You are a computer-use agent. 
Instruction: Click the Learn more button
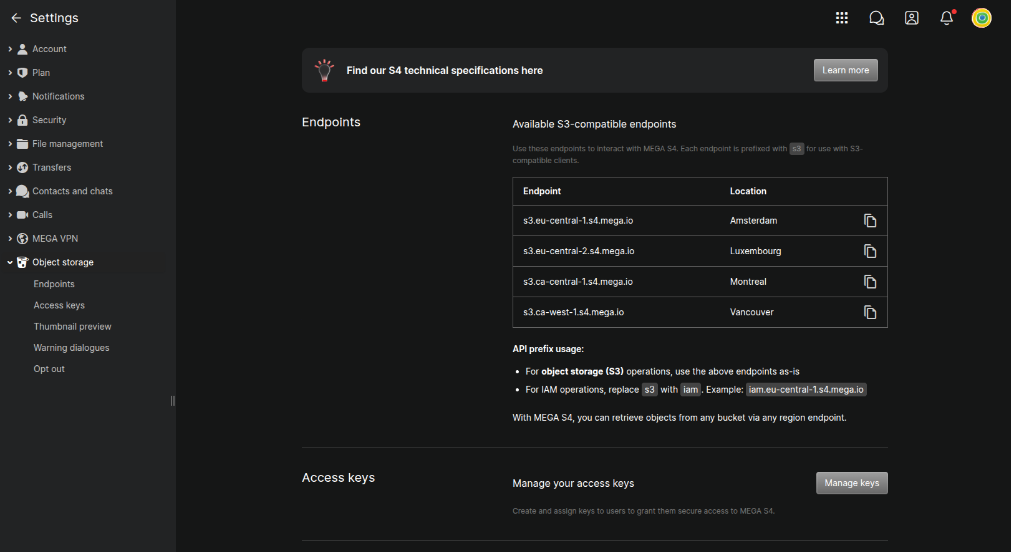845,70
